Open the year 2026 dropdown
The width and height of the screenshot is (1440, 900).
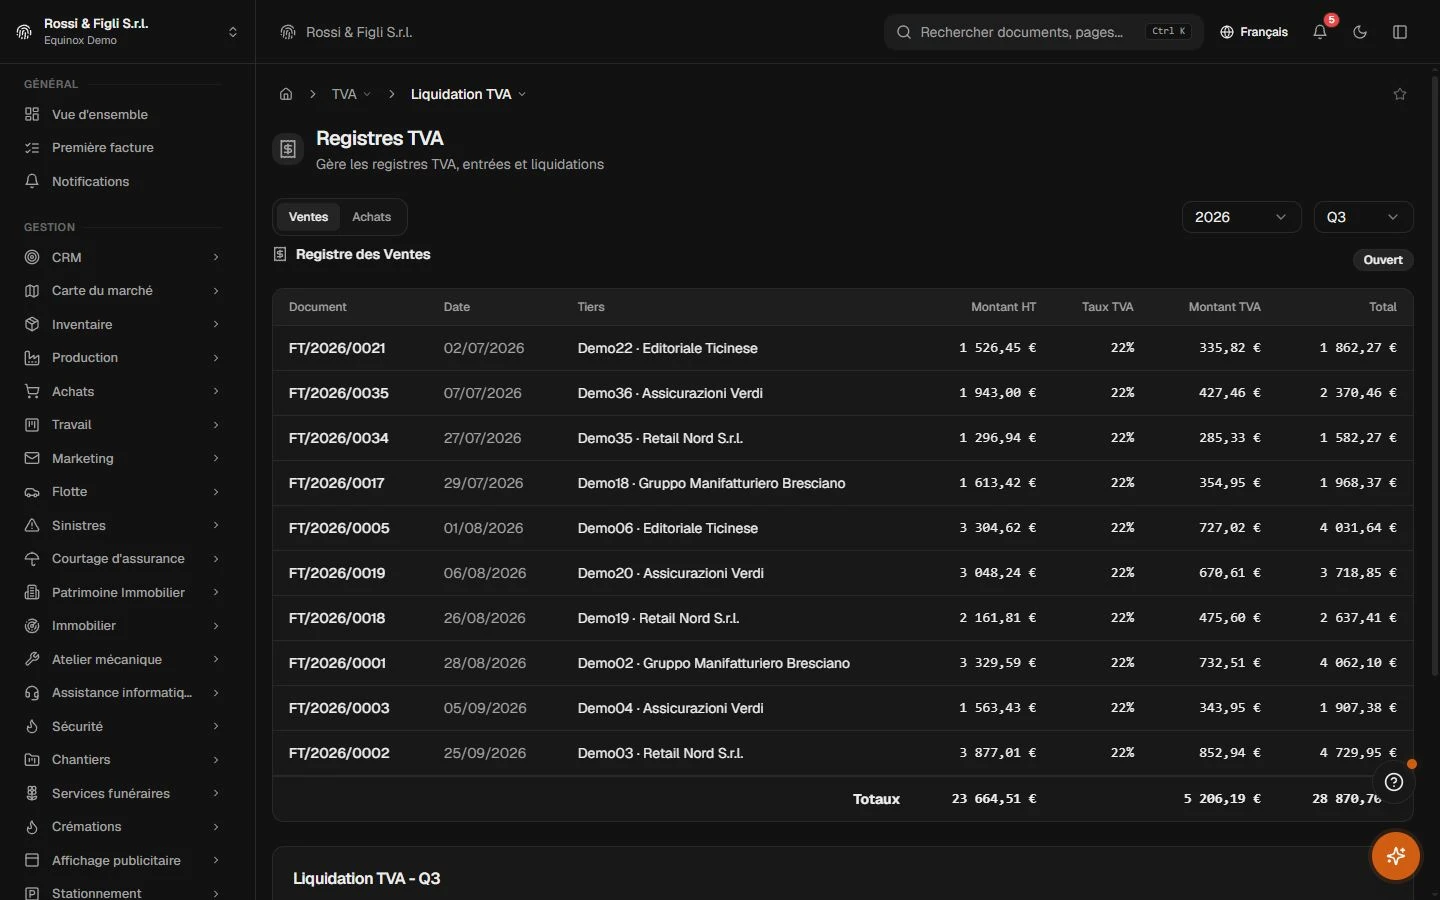click(x=1241, y=217)
